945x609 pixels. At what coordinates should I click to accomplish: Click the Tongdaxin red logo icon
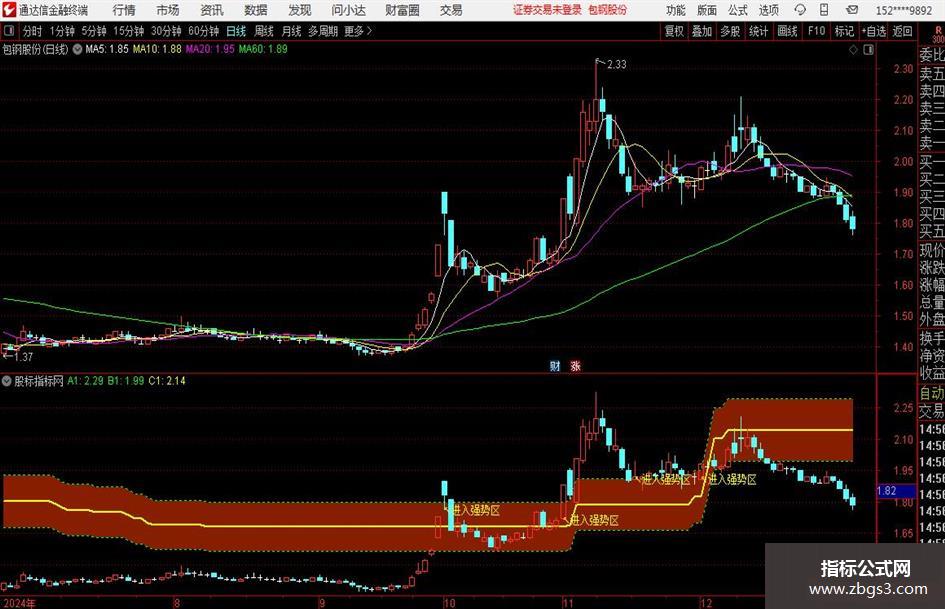[9, 10]
